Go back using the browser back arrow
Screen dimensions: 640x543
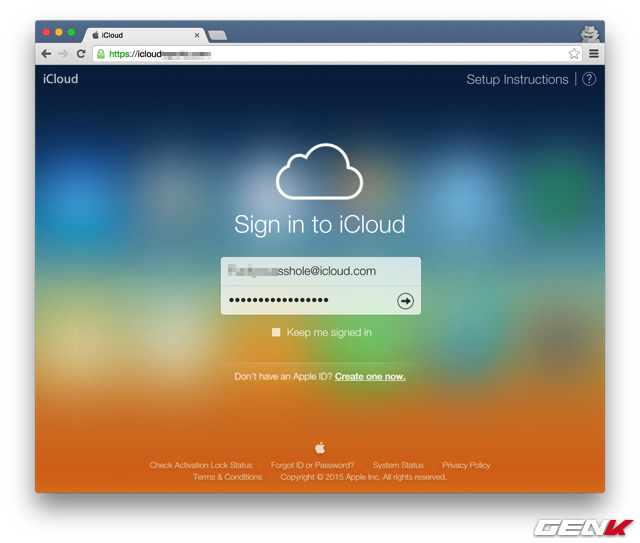pos(46,54)
